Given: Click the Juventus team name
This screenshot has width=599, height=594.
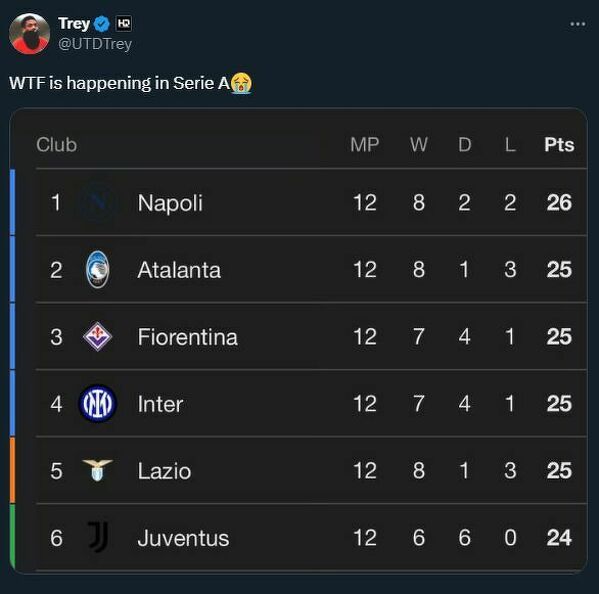Looking at the screenshot, I should (x=183, y=538).
